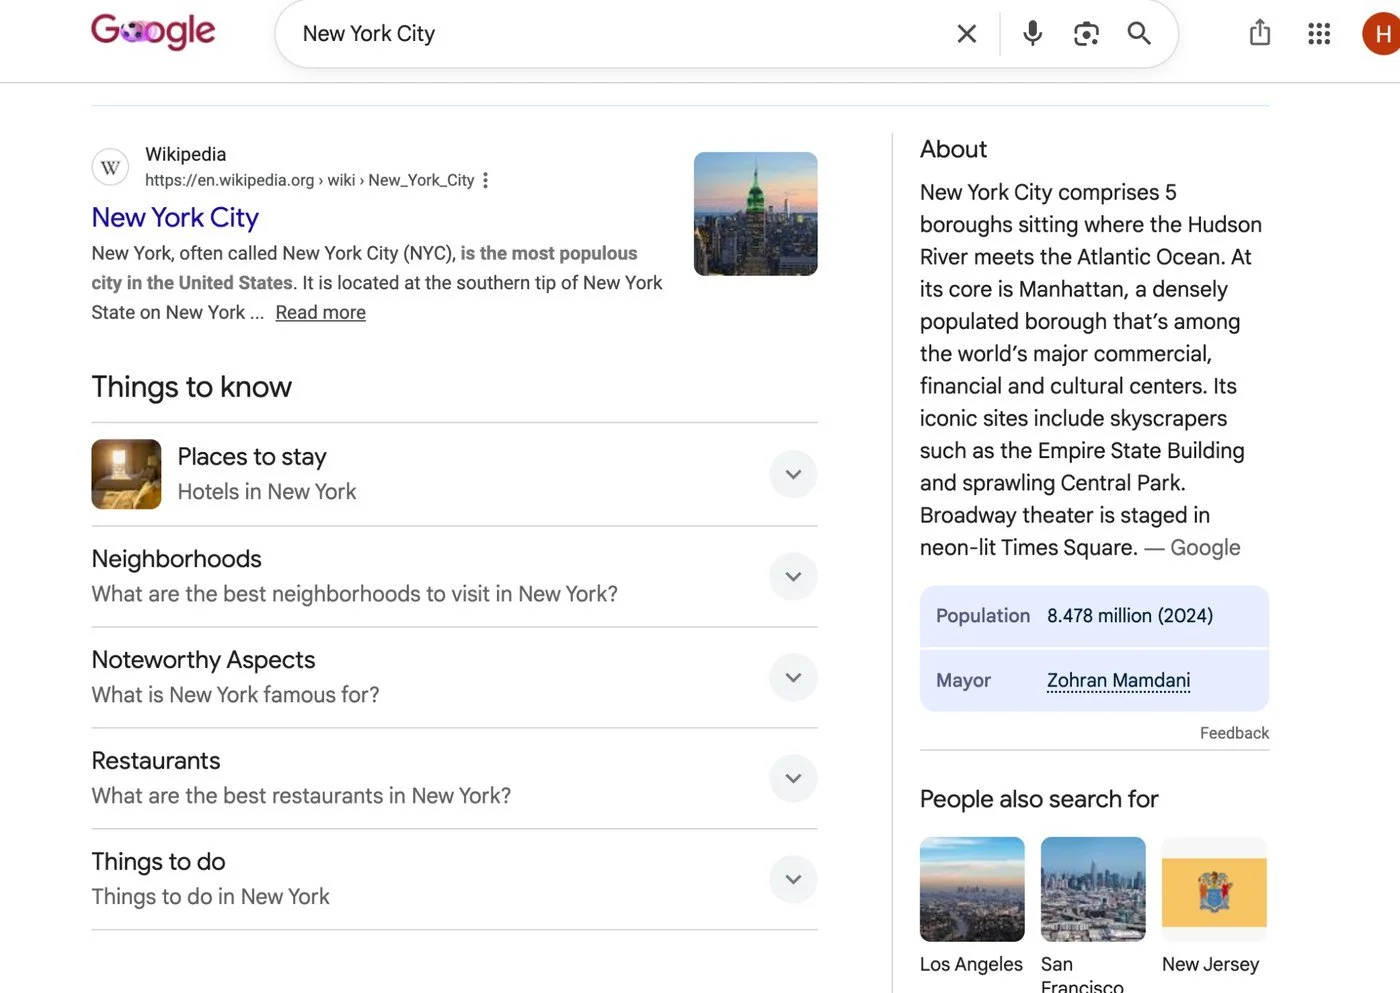
Task: Expand the Noteworthy Aspects chevron
Action: [x=793, y=677]
